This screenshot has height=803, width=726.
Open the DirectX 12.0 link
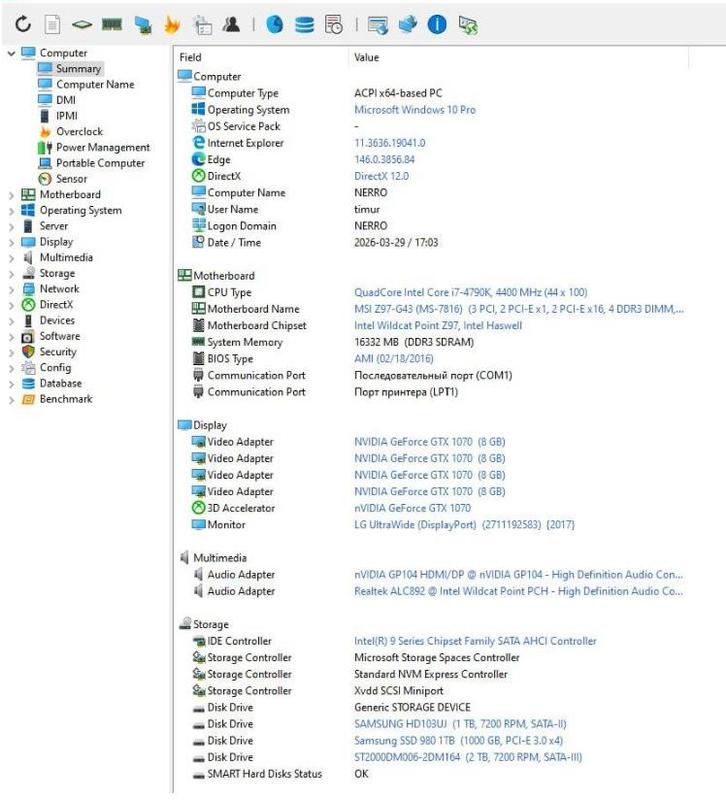tap(381, 176)
